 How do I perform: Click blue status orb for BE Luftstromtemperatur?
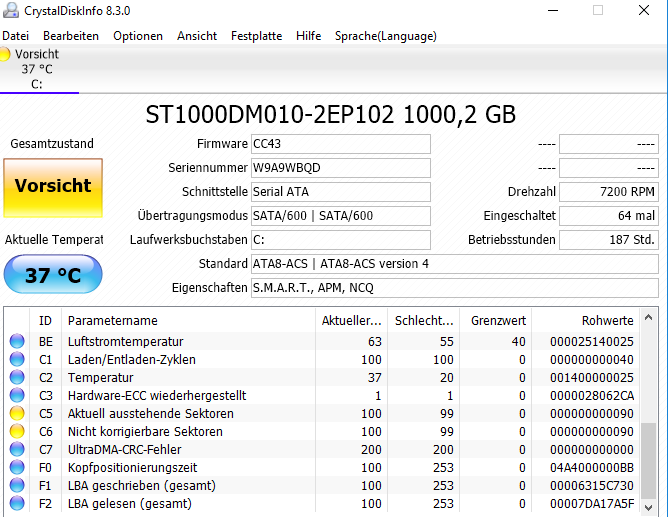tap(17, 341)
